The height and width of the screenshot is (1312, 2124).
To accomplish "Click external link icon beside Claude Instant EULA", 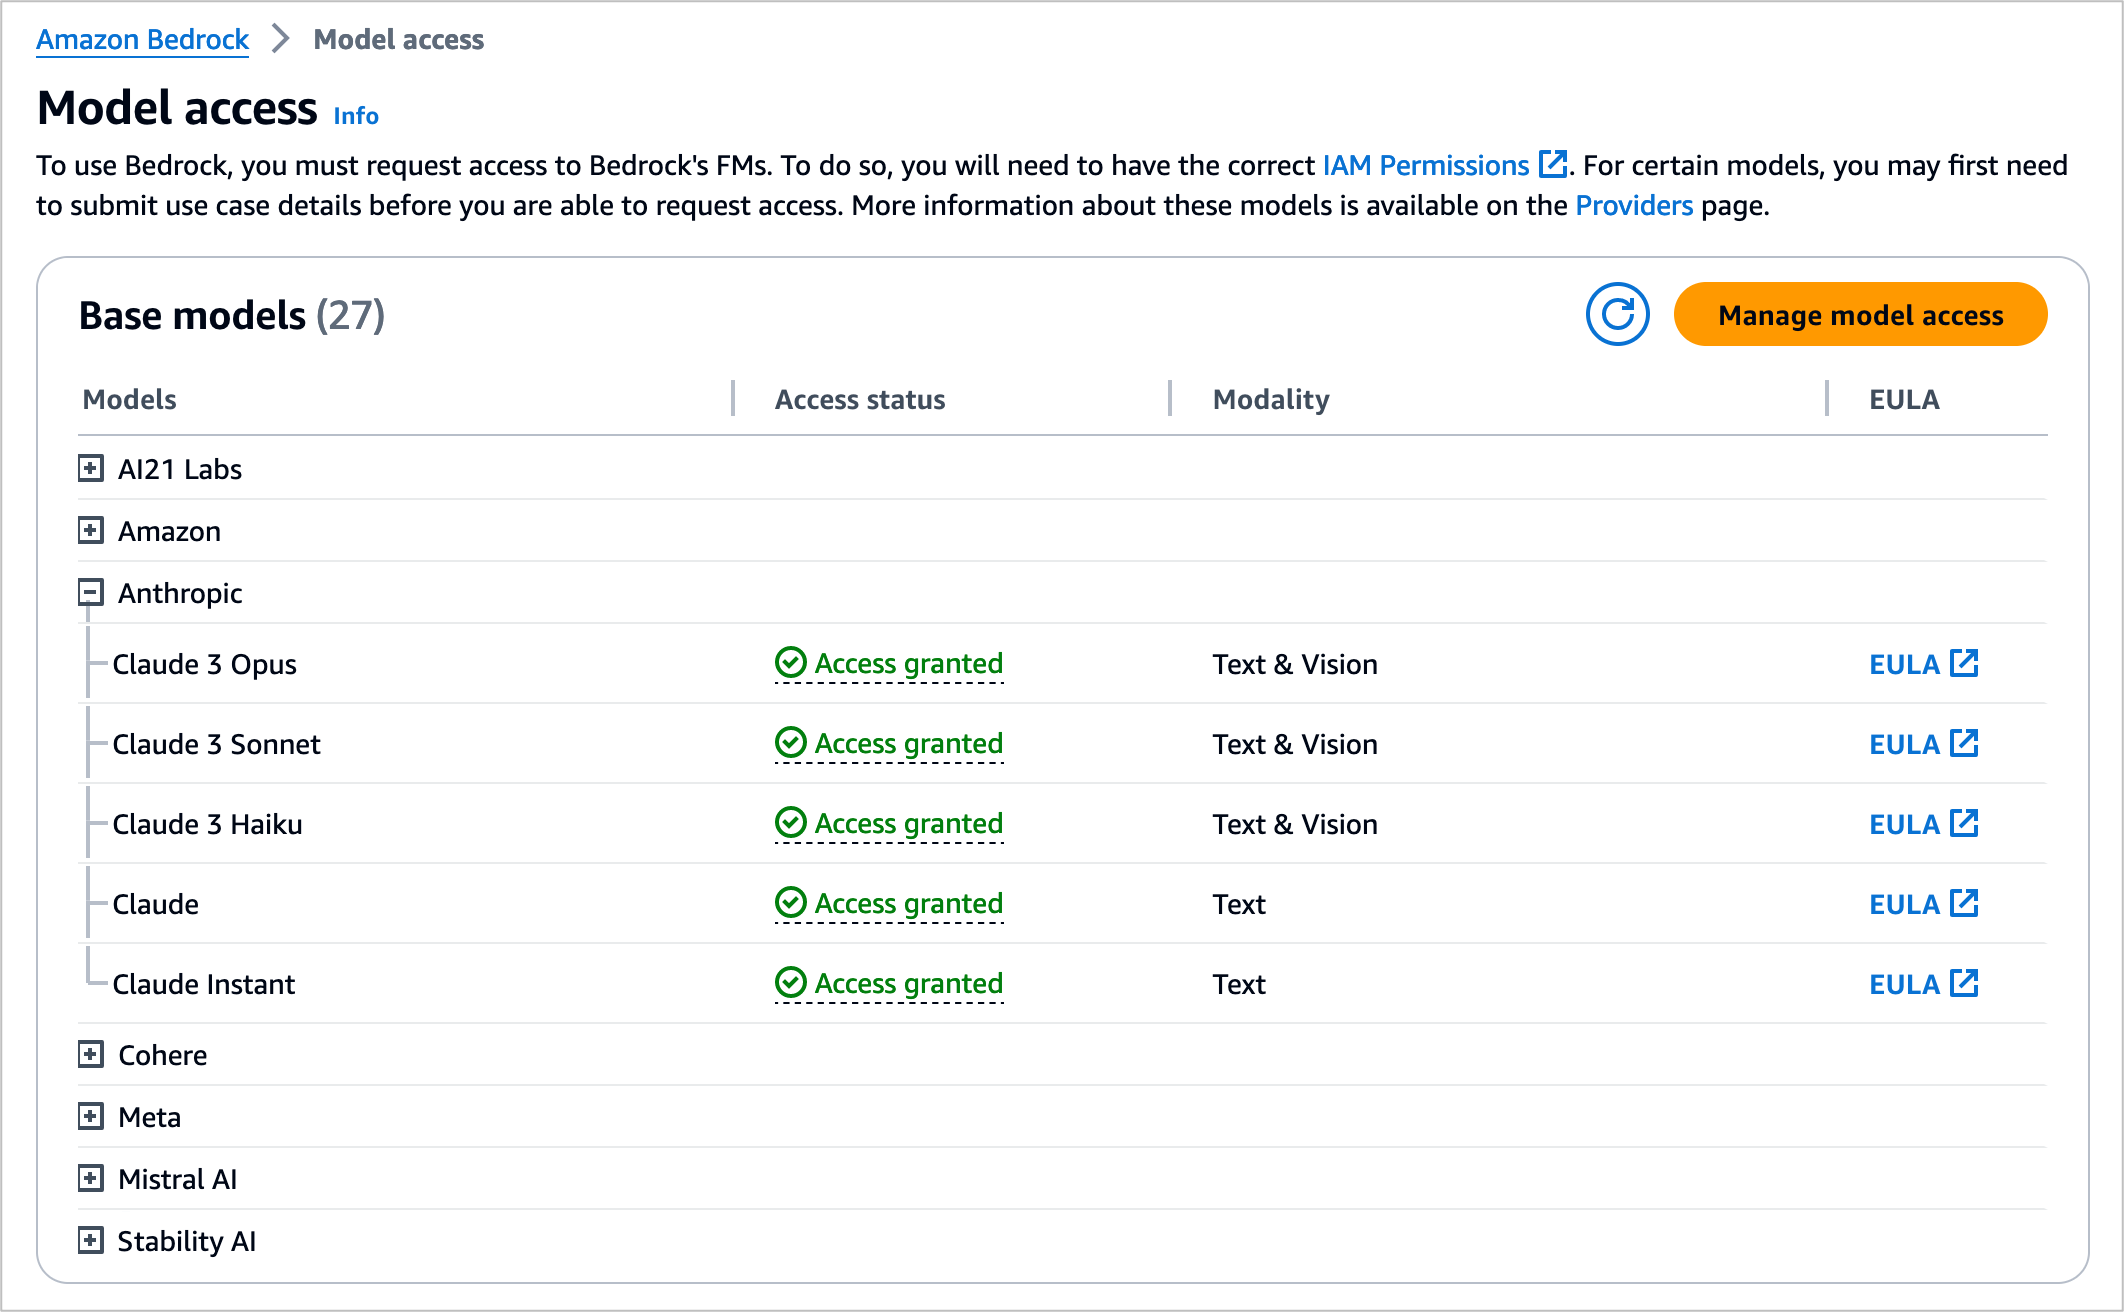I will coord(1964,983).
